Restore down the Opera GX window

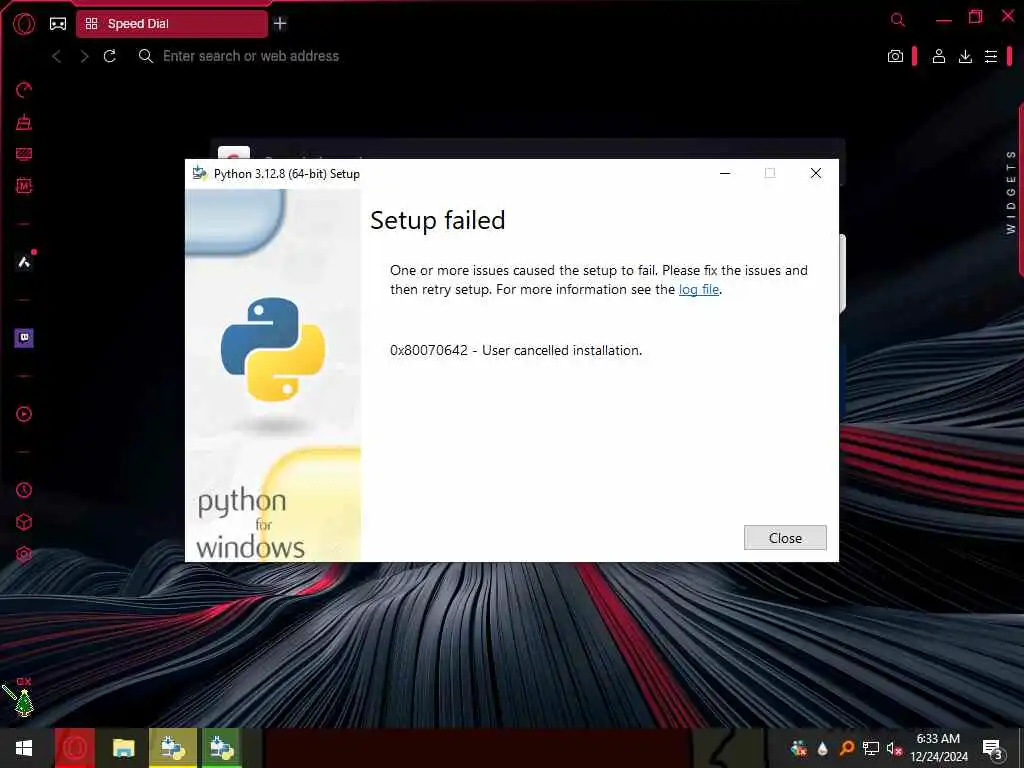975,17
